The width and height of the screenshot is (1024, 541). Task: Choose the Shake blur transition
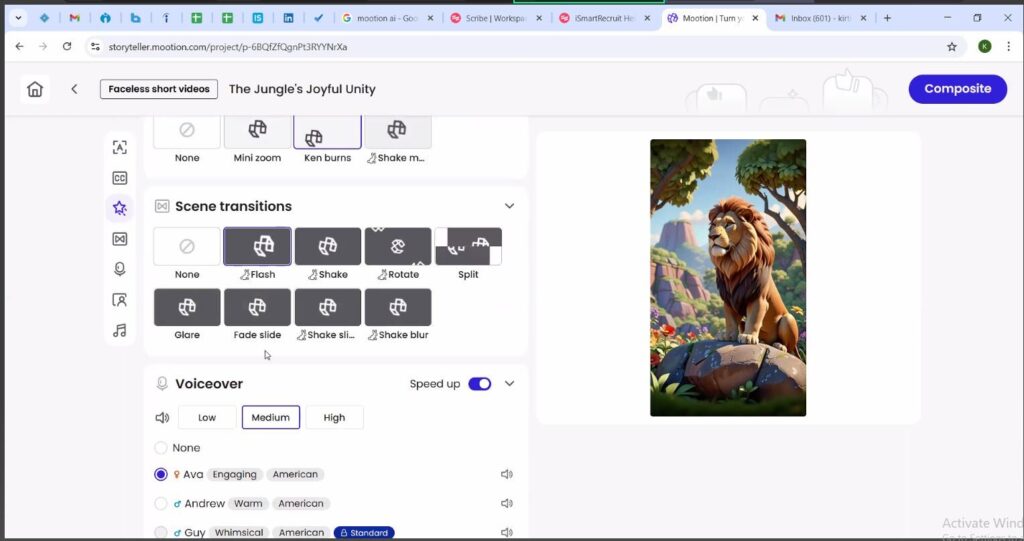tap(398, 307)
